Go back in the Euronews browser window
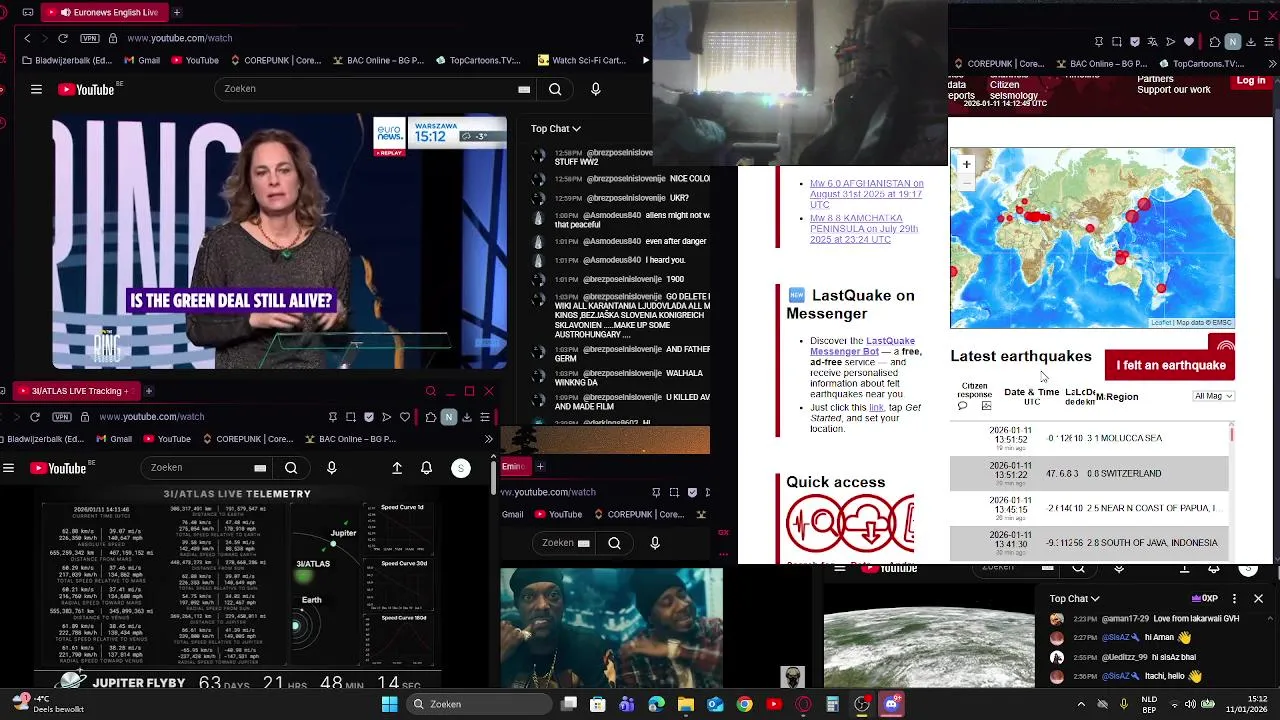This screenshot has height=720, width=1280. click(x=27, y=38)
